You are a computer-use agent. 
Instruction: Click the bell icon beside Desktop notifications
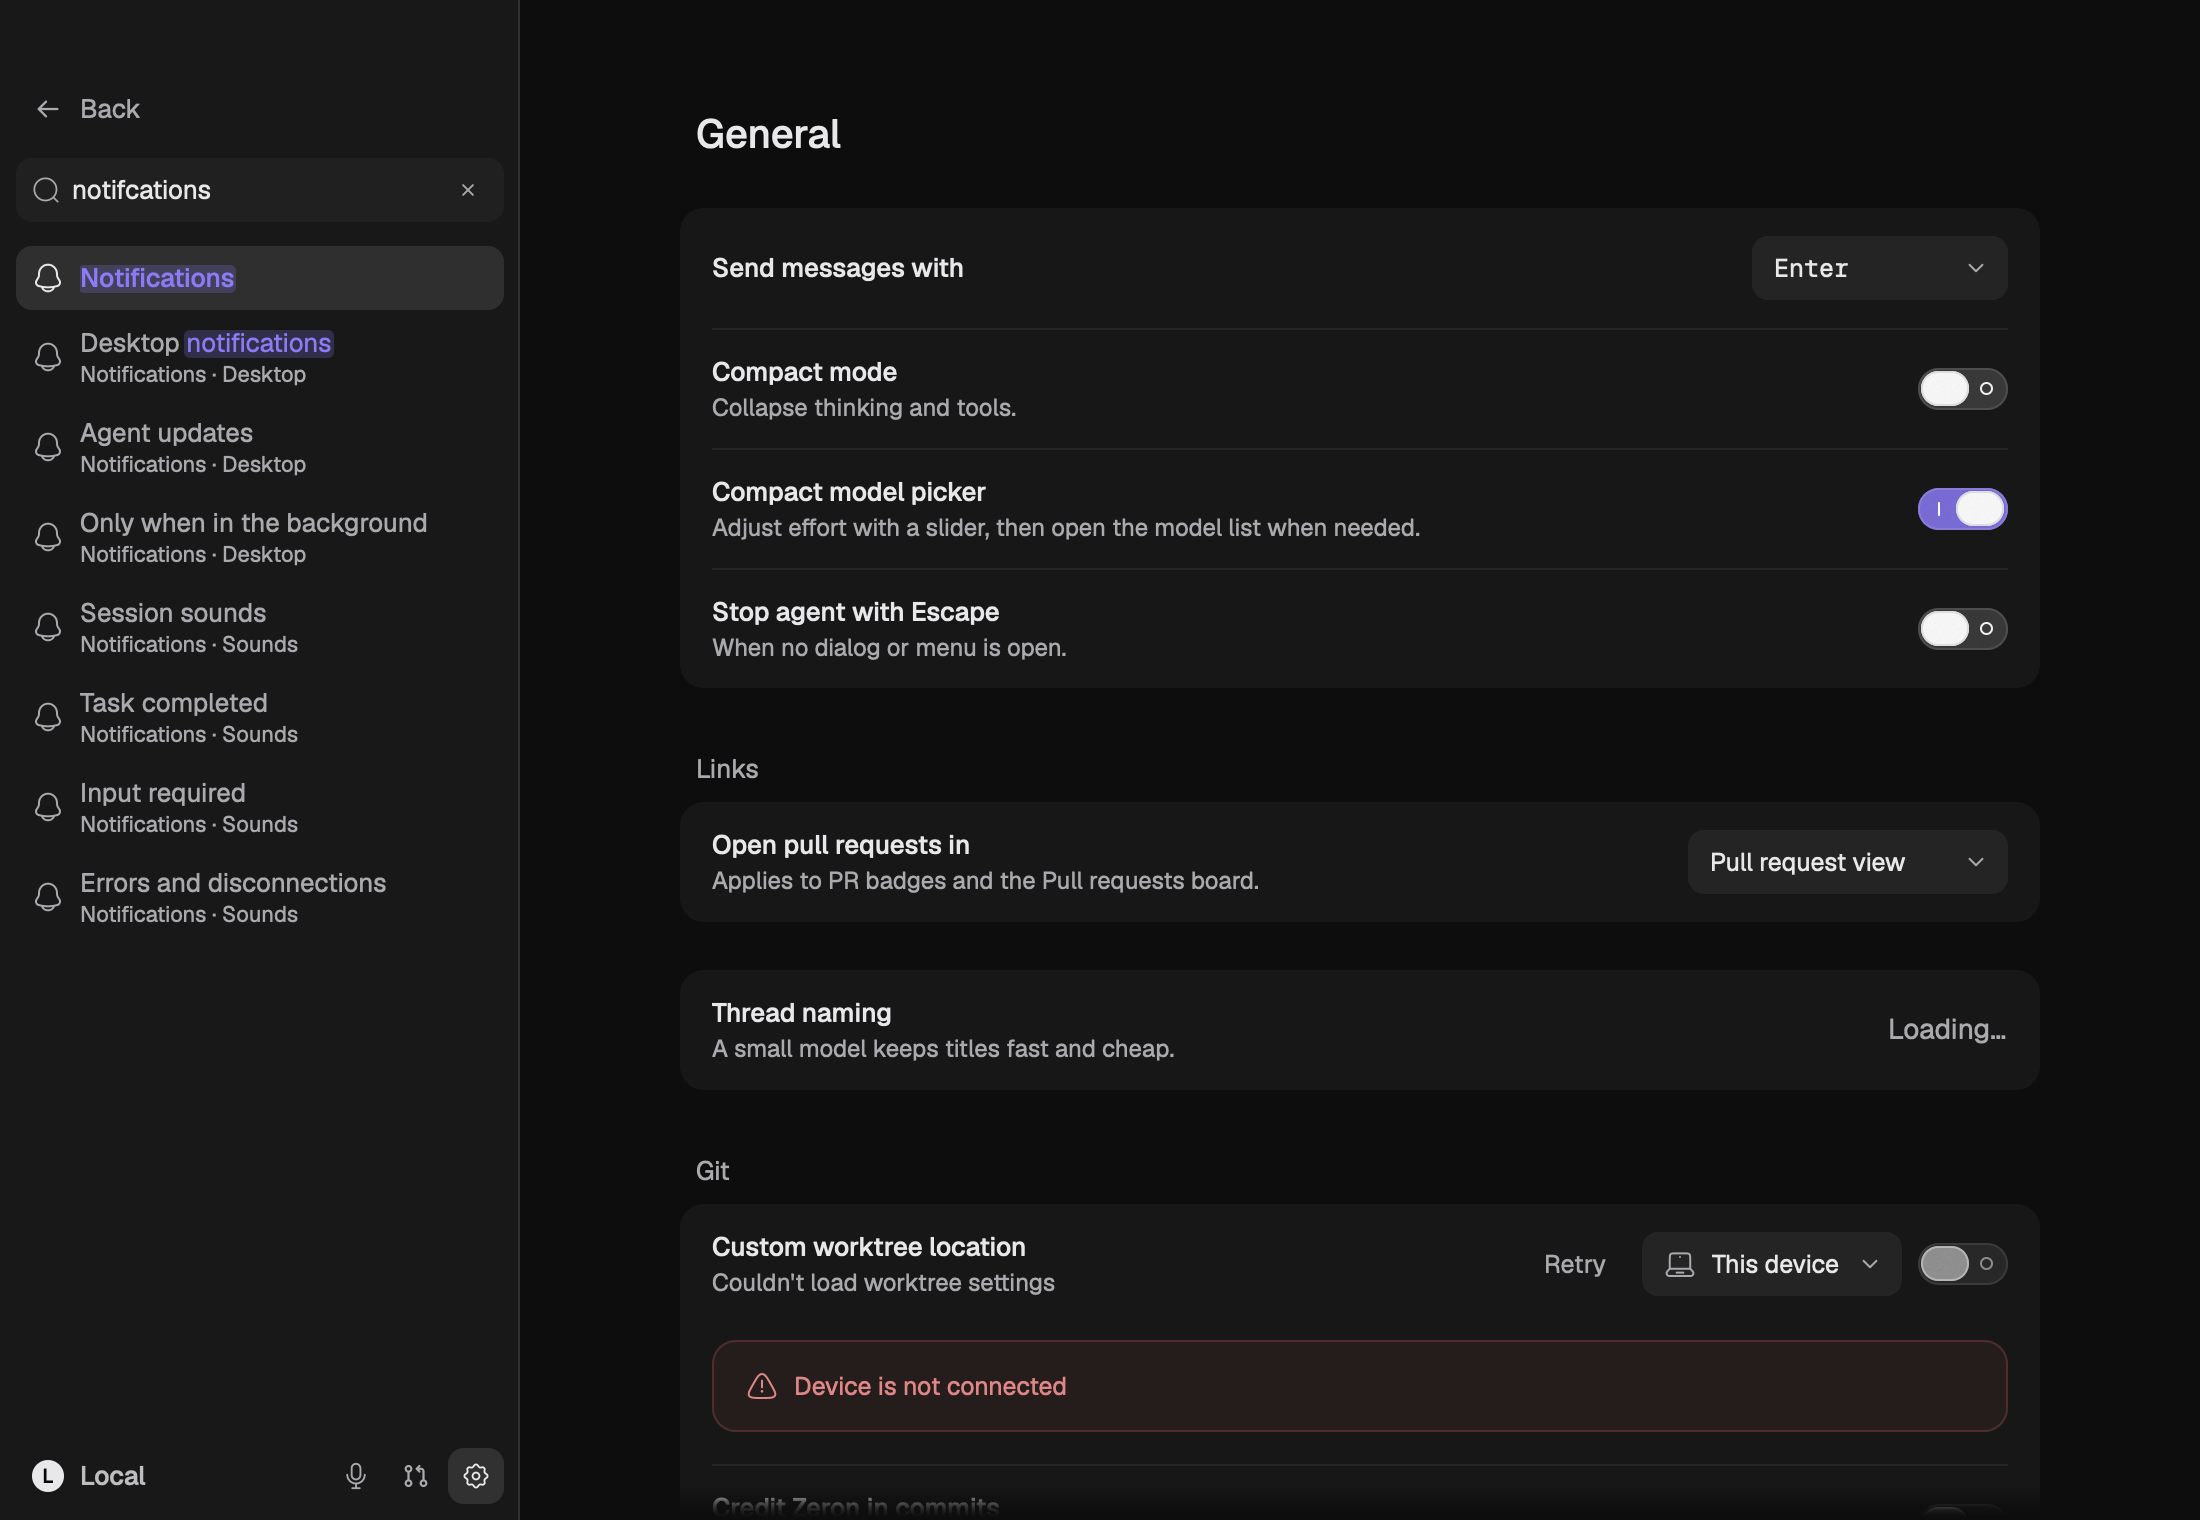click(x=48, y=357)
